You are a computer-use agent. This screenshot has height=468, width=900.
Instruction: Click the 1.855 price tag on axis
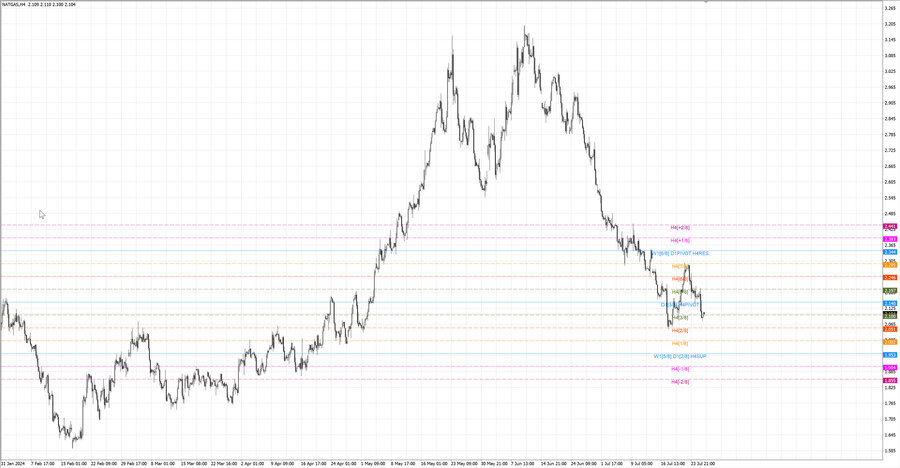coord(890,381)
